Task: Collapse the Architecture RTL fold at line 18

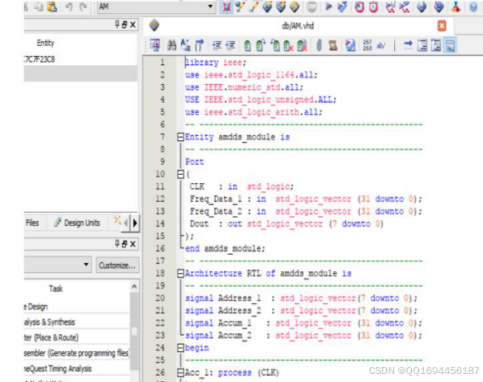Action: pos(180,273)
